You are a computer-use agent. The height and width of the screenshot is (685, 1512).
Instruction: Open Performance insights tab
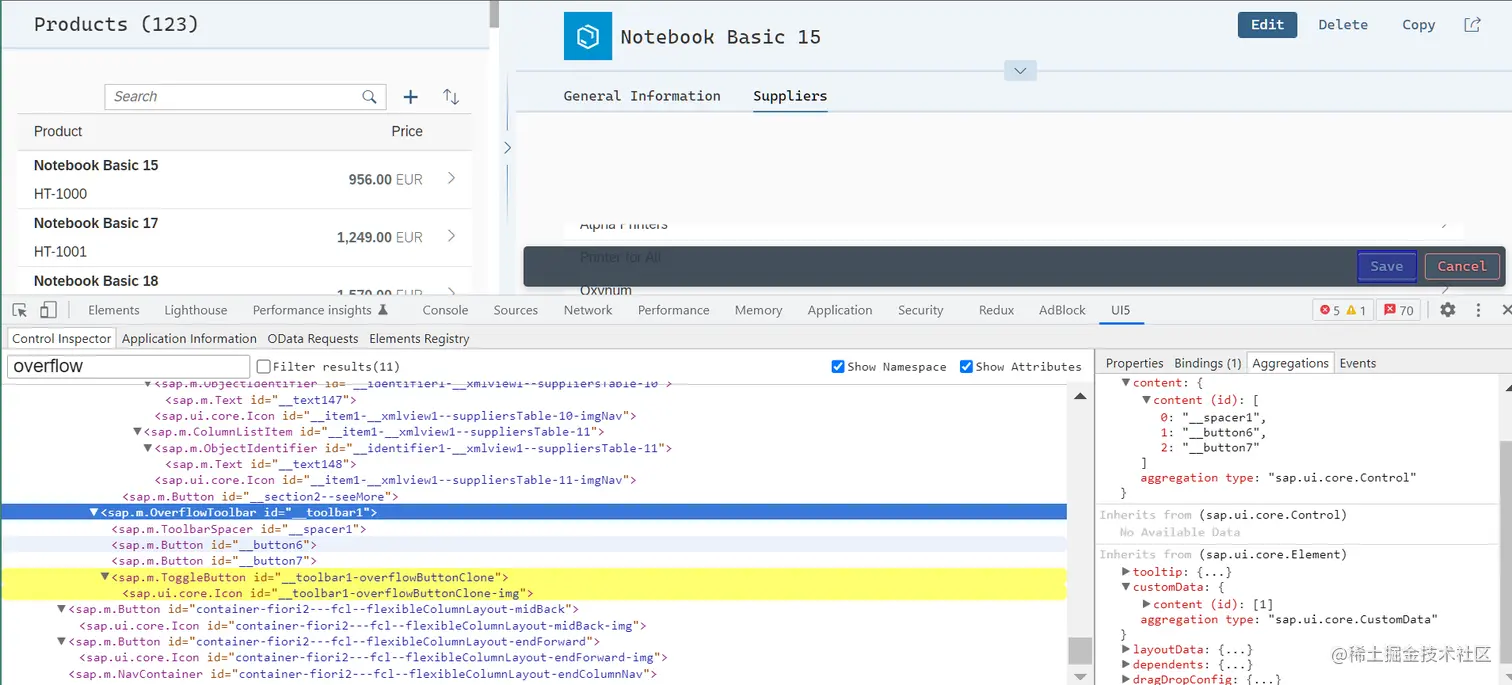(320, 310)
